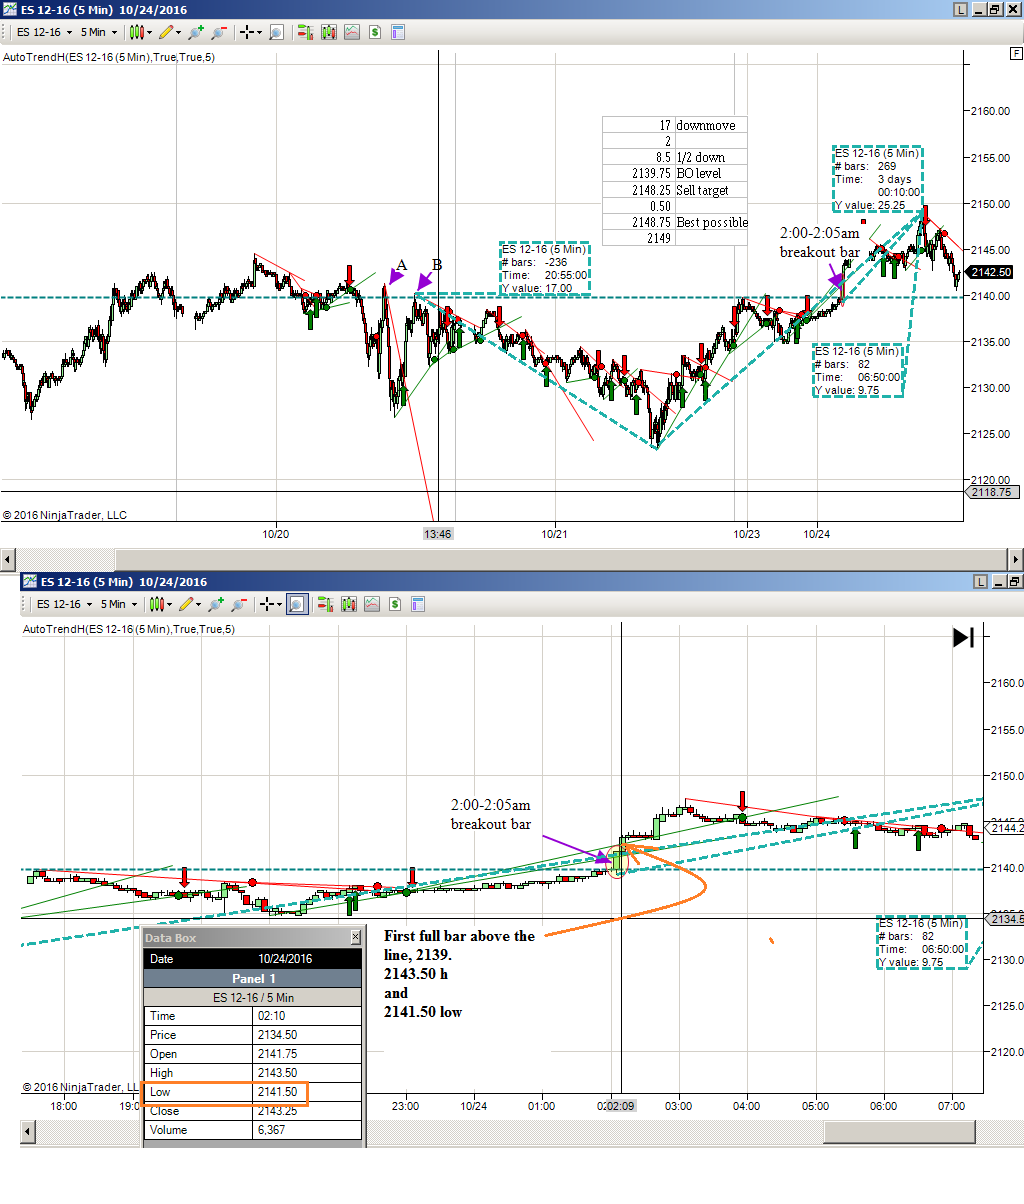Click '2:00-2:05am breakout bar' label in top chart

(x=820, y=242)
